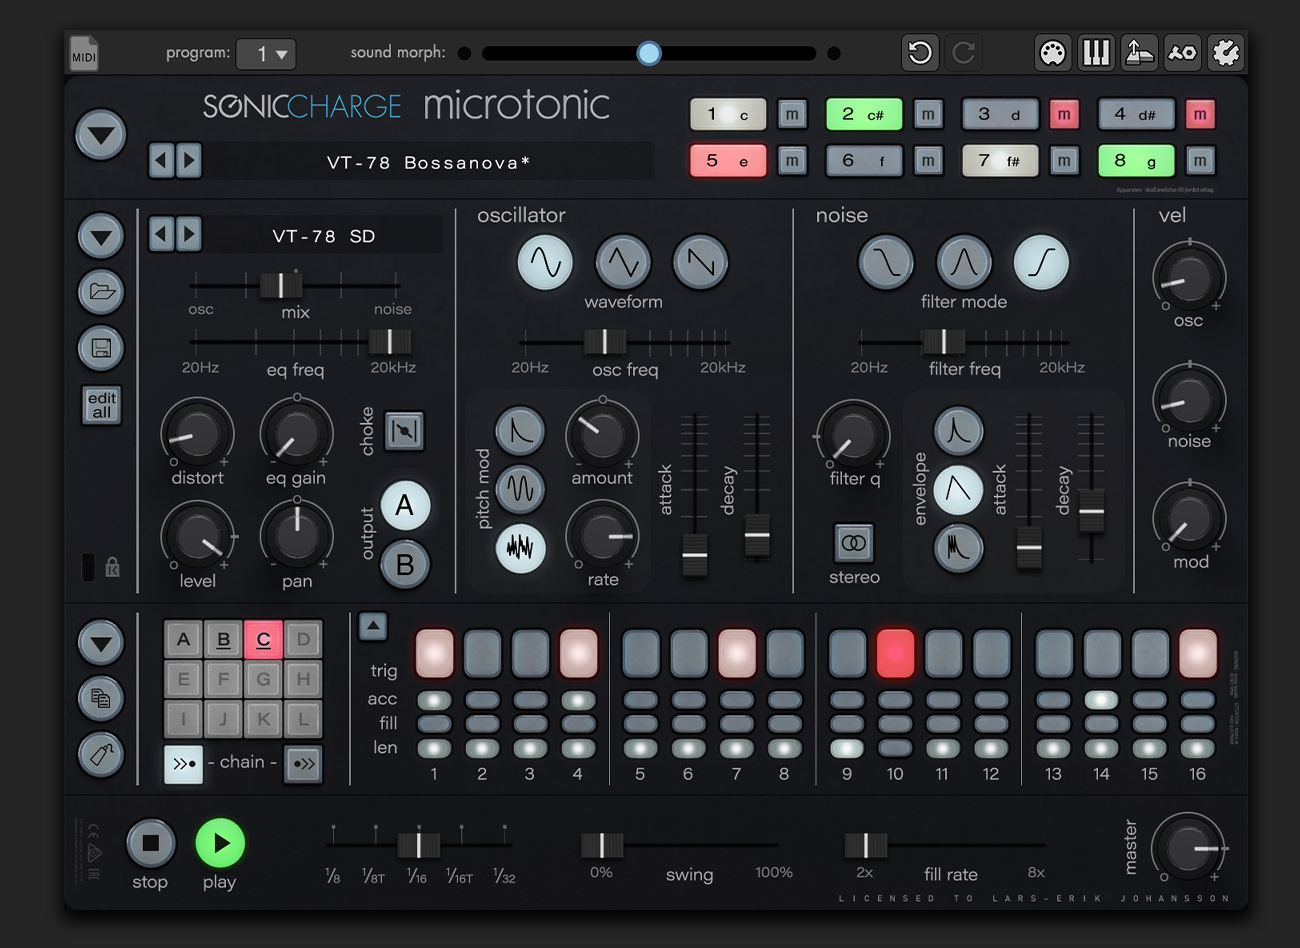Unmute drum channel 3
Viewport: 1300px width, 948px height.
tap(1064, 114)
